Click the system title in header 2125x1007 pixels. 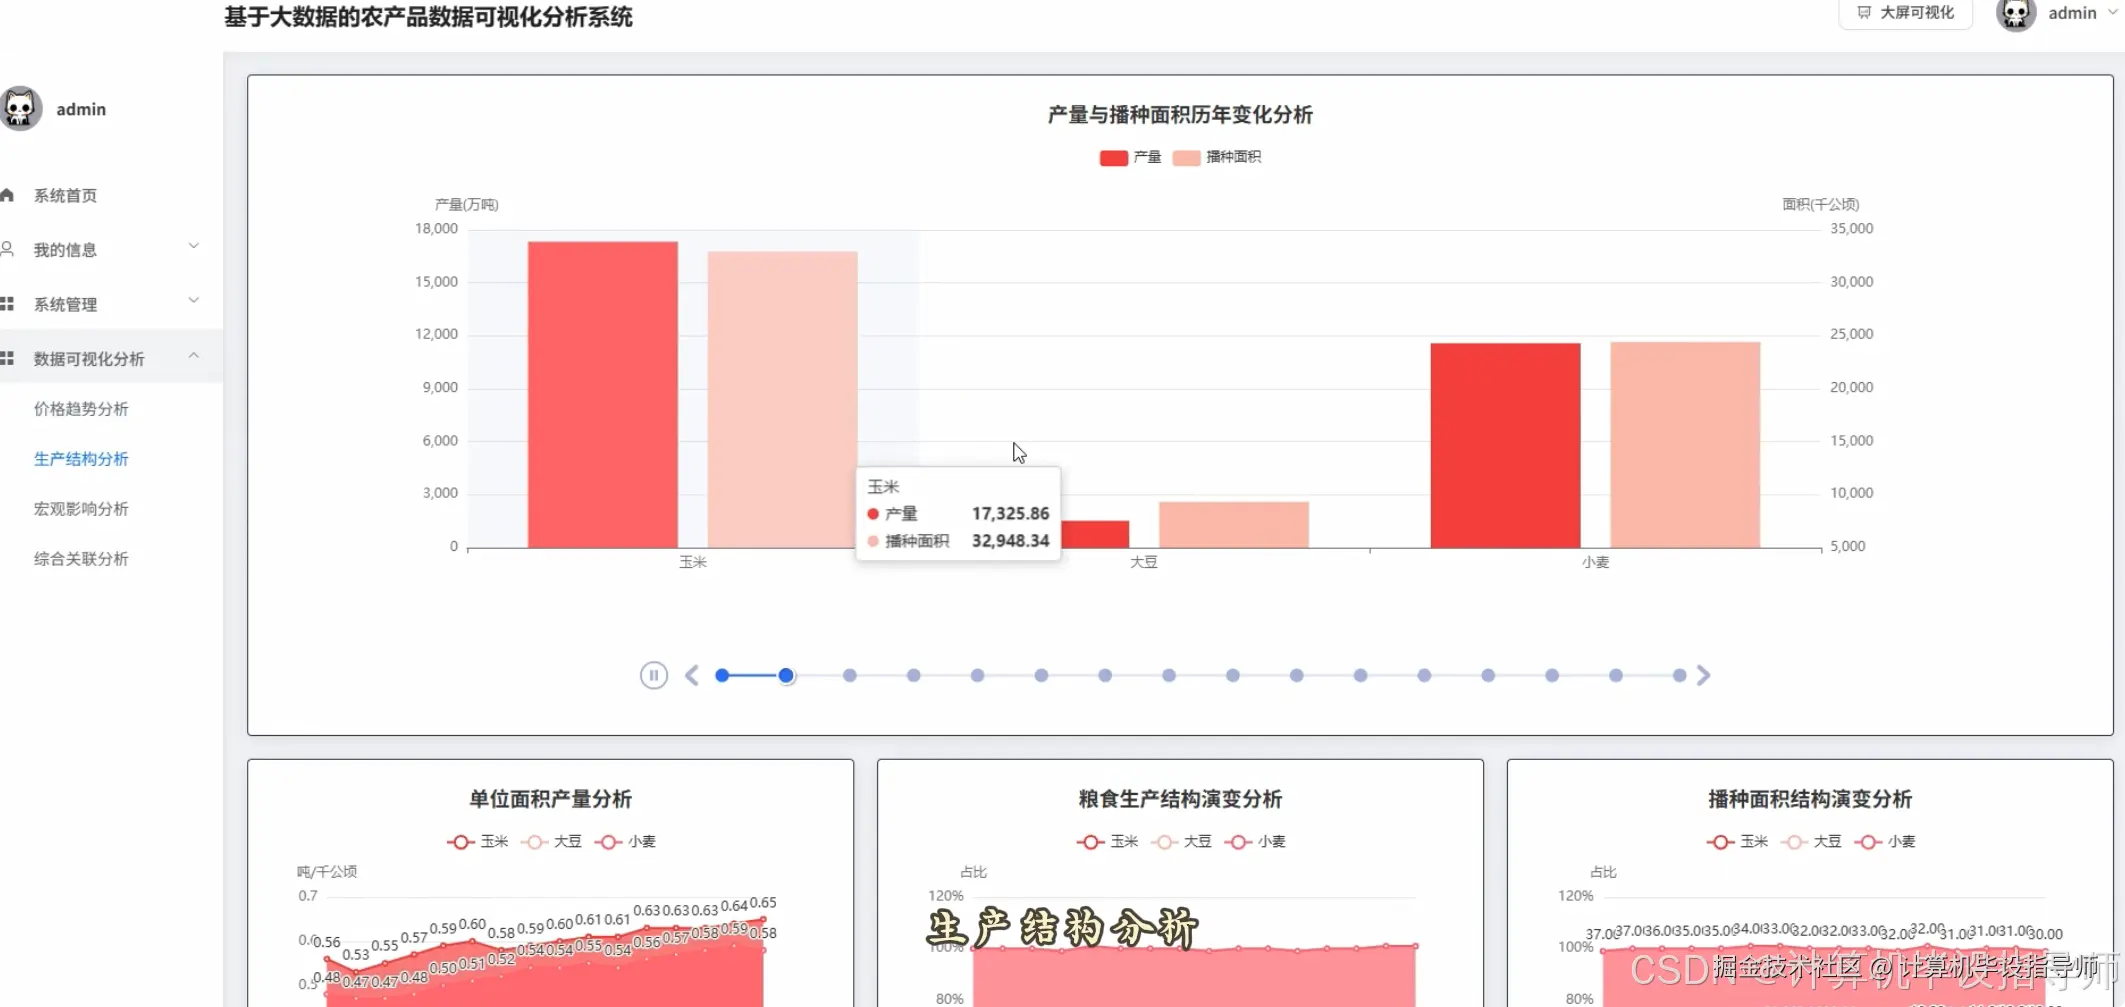click(428, 17)
